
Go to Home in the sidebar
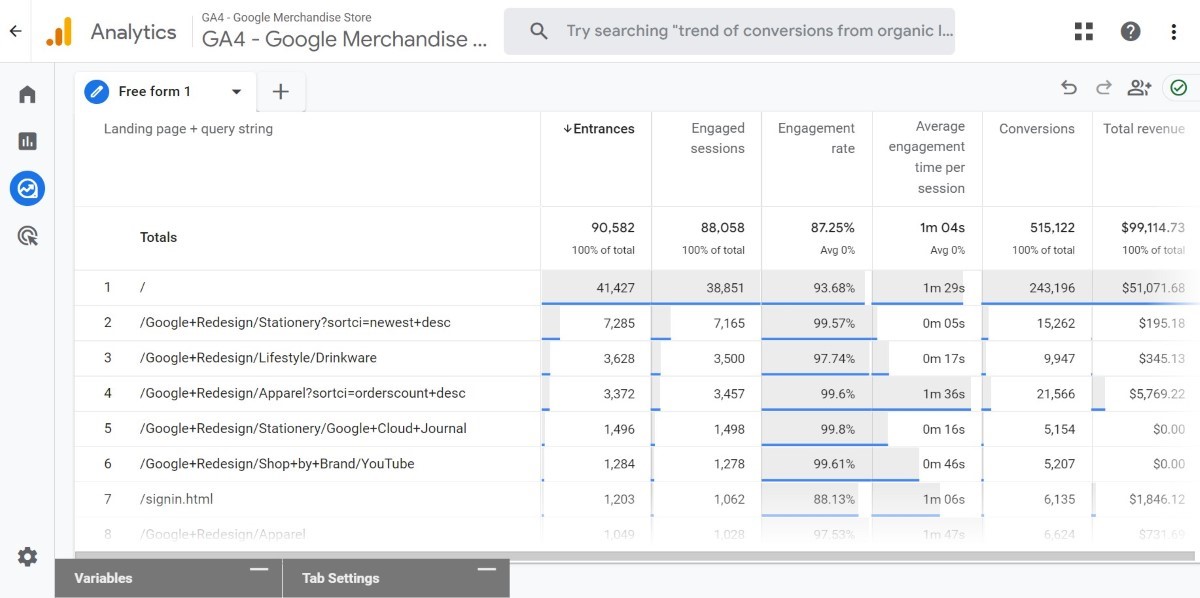pyautogui.click(x=27, y=95)
